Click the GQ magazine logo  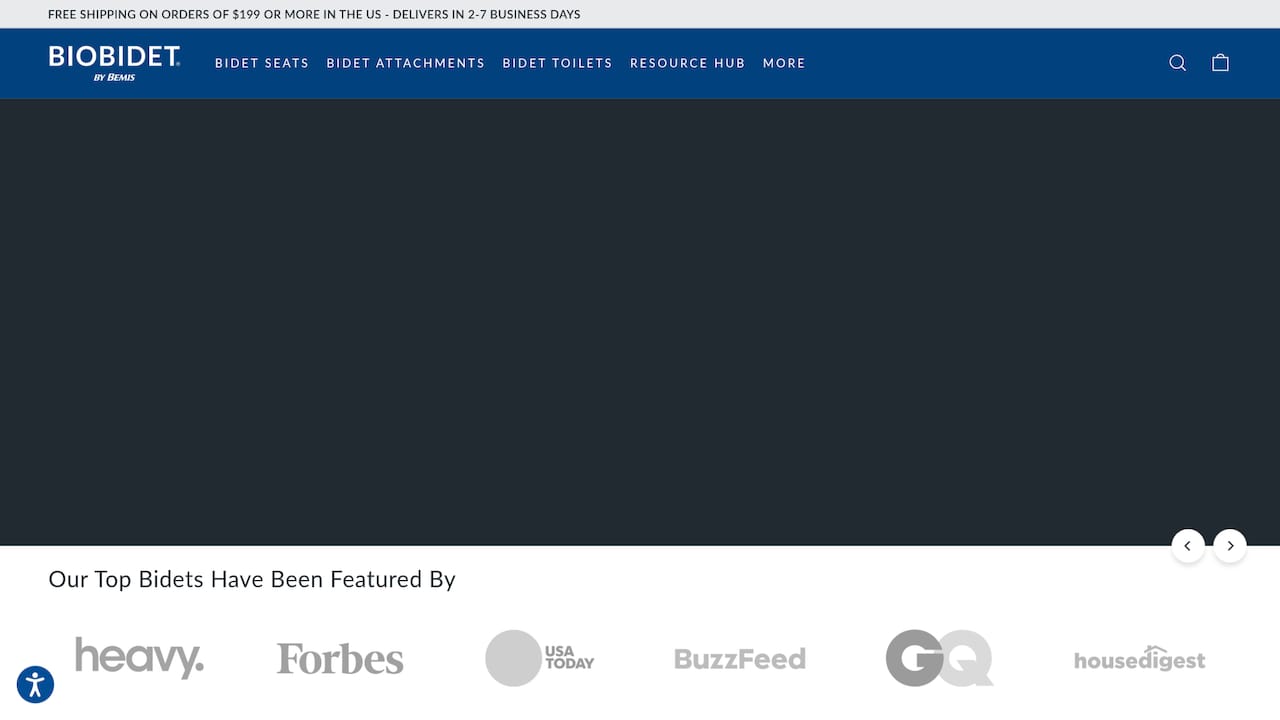point(939,658)
